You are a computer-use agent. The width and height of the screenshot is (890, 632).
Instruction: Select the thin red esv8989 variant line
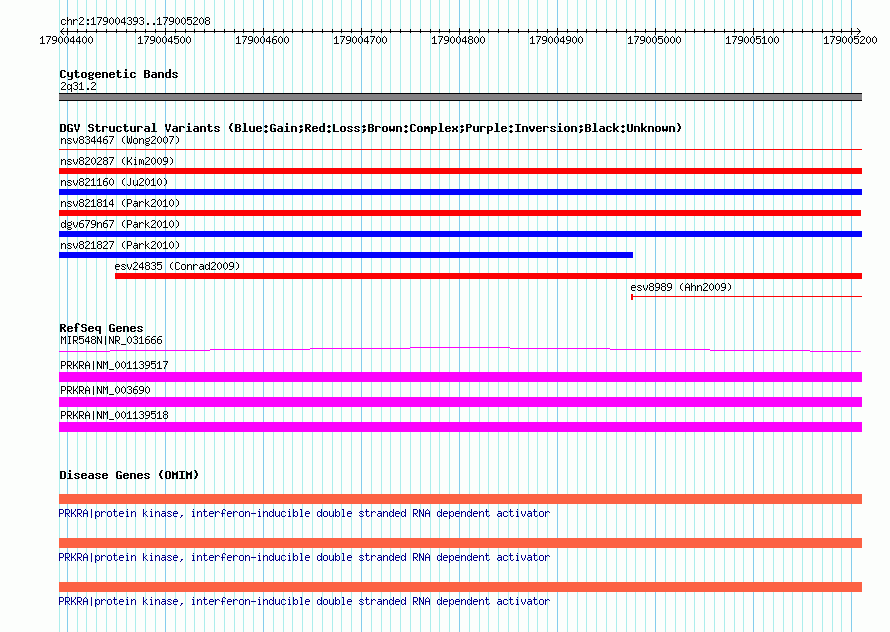click(x=746, y=296)
